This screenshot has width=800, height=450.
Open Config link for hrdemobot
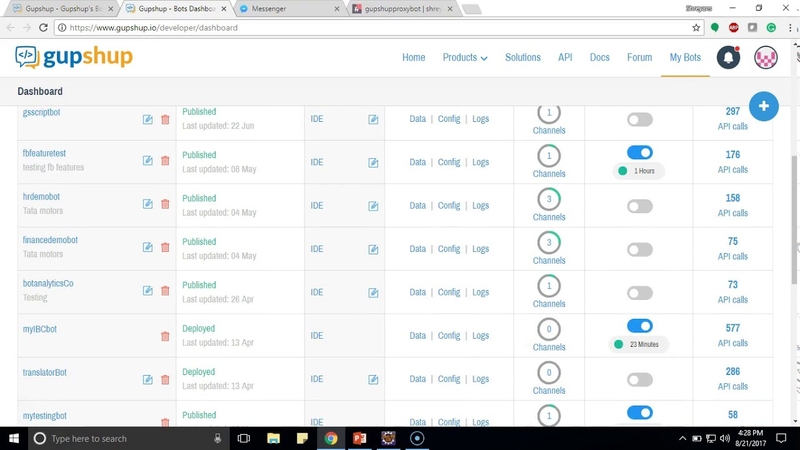(449, 206)
